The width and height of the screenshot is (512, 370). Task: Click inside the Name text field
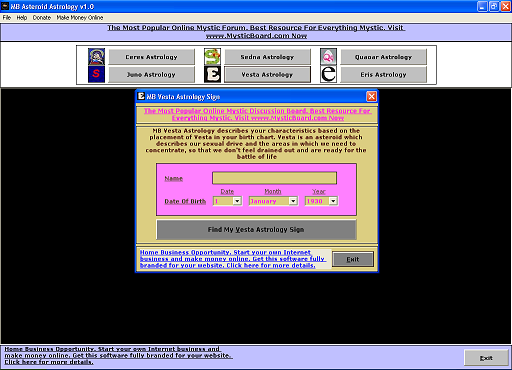(x=274, y=178)
